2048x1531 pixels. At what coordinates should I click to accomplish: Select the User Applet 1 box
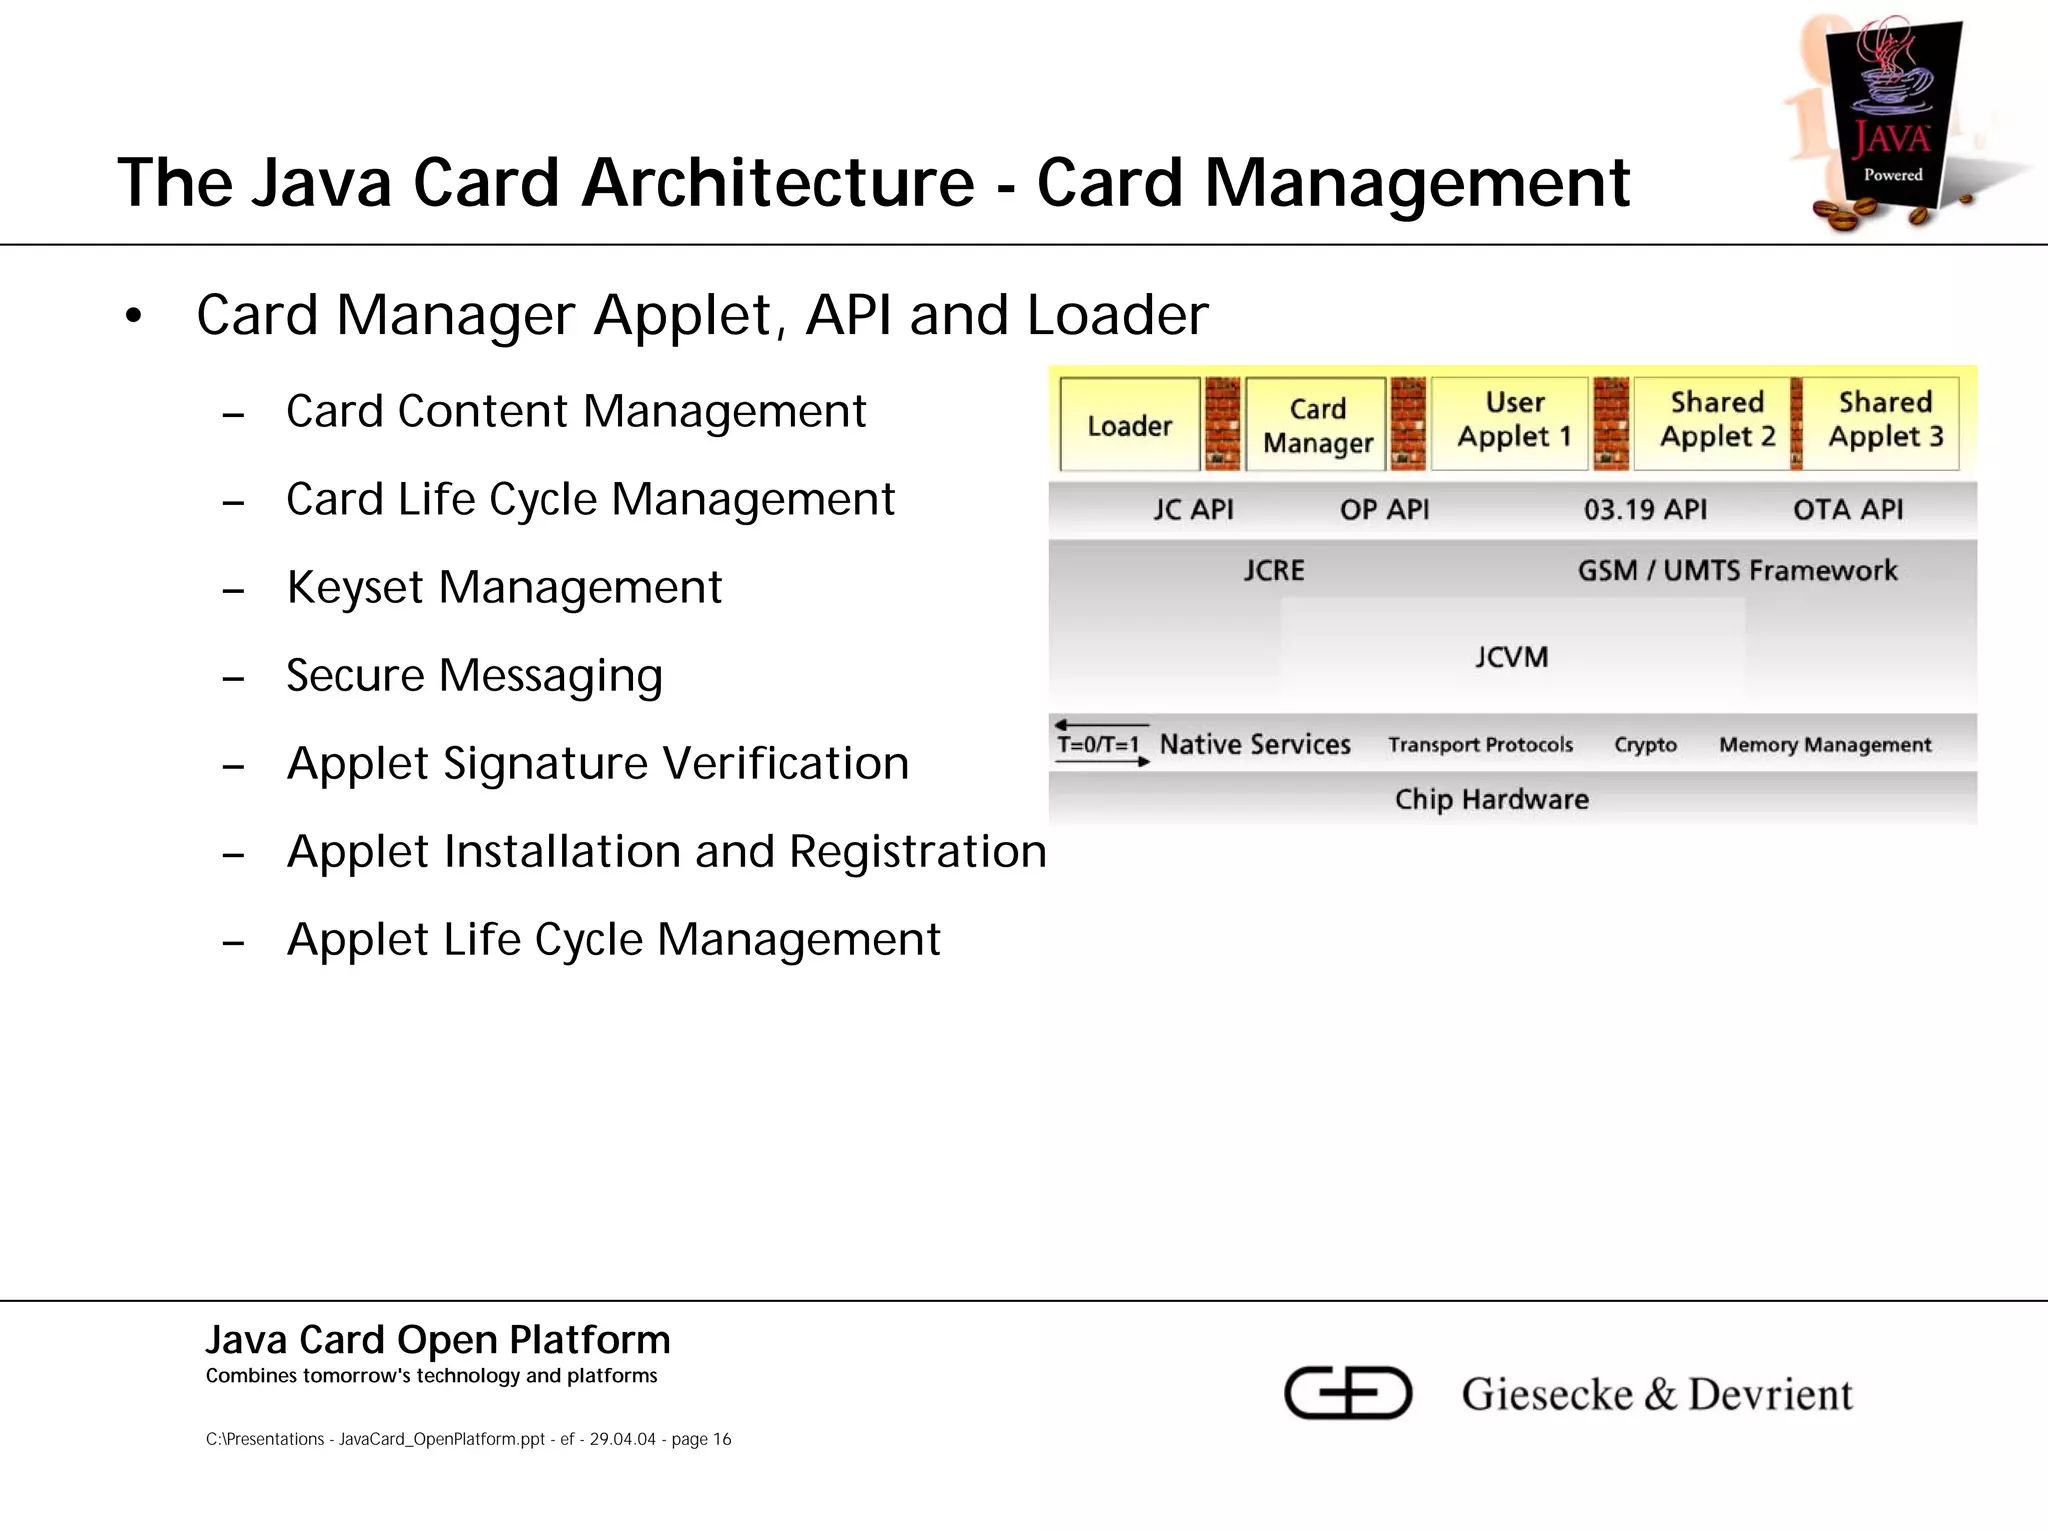[1510, 422]
